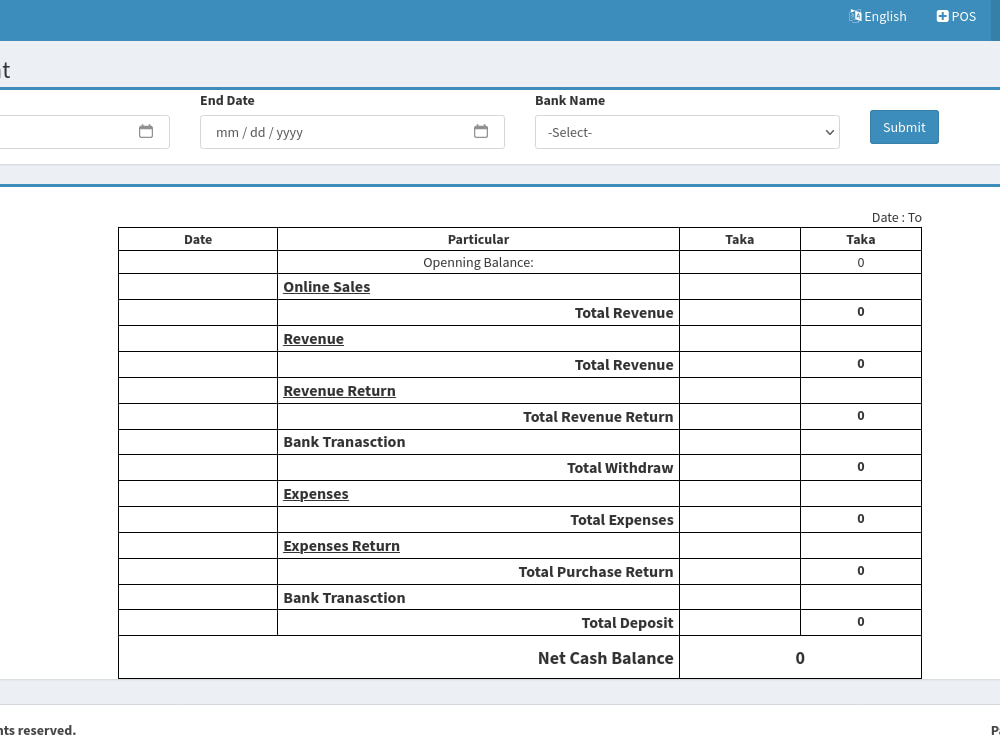
Task: Click the 'Date : To' text above table
Action: (x=896, y=217)
